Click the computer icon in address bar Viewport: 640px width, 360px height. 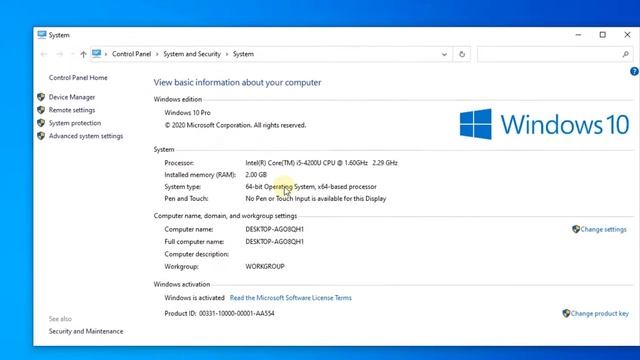(x=96, y=54)
